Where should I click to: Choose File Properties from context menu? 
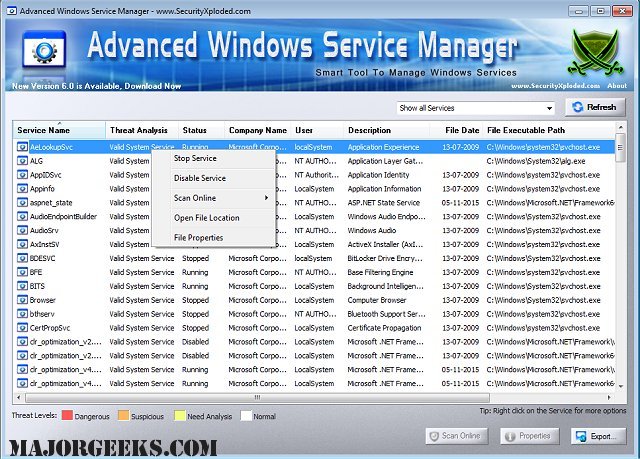coord(198,237)
